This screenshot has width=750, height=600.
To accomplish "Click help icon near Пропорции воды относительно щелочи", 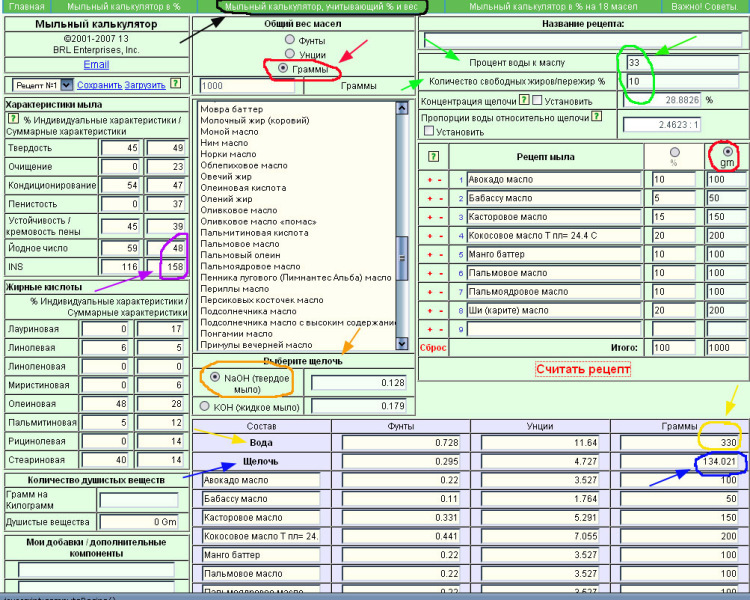I will pyautogui.click(x=596, y=116).
